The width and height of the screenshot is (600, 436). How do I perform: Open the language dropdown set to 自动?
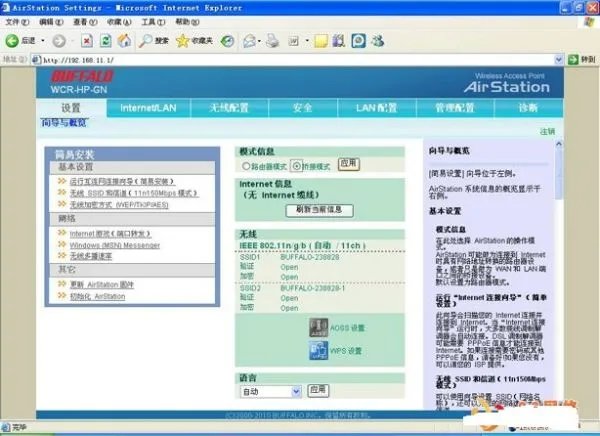271,391
